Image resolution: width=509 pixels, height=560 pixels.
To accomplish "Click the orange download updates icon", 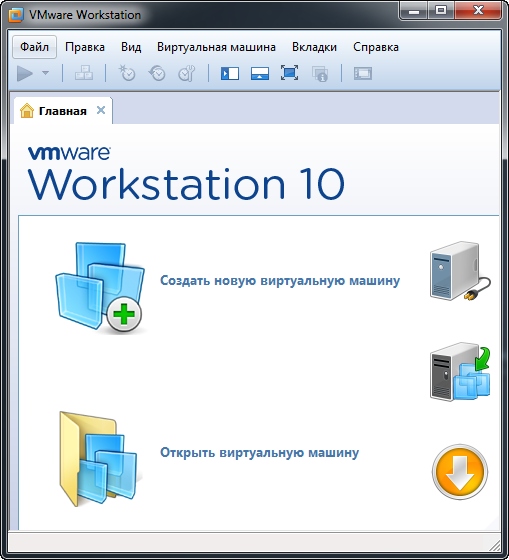I will point(460,472).
